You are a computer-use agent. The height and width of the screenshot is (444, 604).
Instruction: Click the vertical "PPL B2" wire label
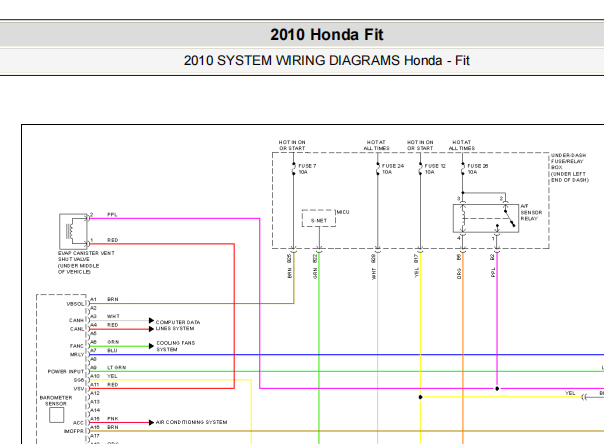(x=492, y=265)
